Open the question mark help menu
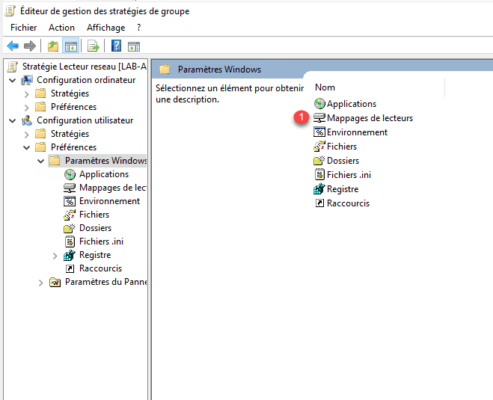493x400 pixels. tap(139, 28)
